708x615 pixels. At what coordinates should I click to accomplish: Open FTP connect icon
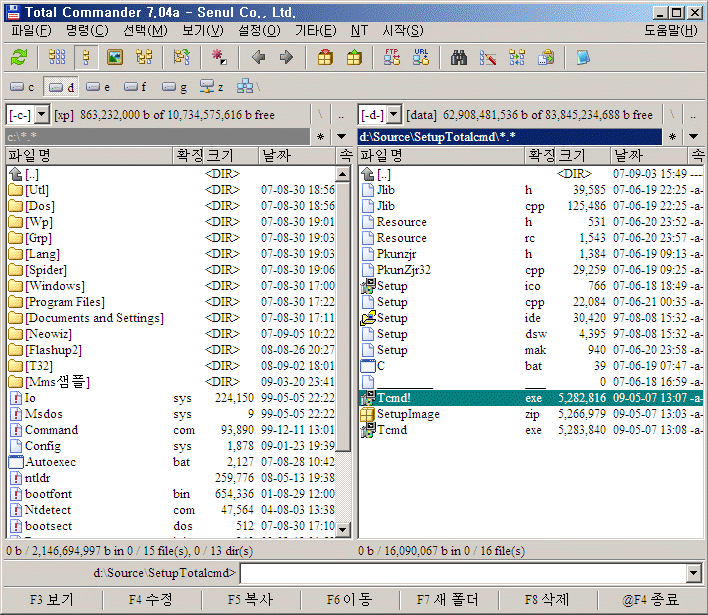coord(392,57)
